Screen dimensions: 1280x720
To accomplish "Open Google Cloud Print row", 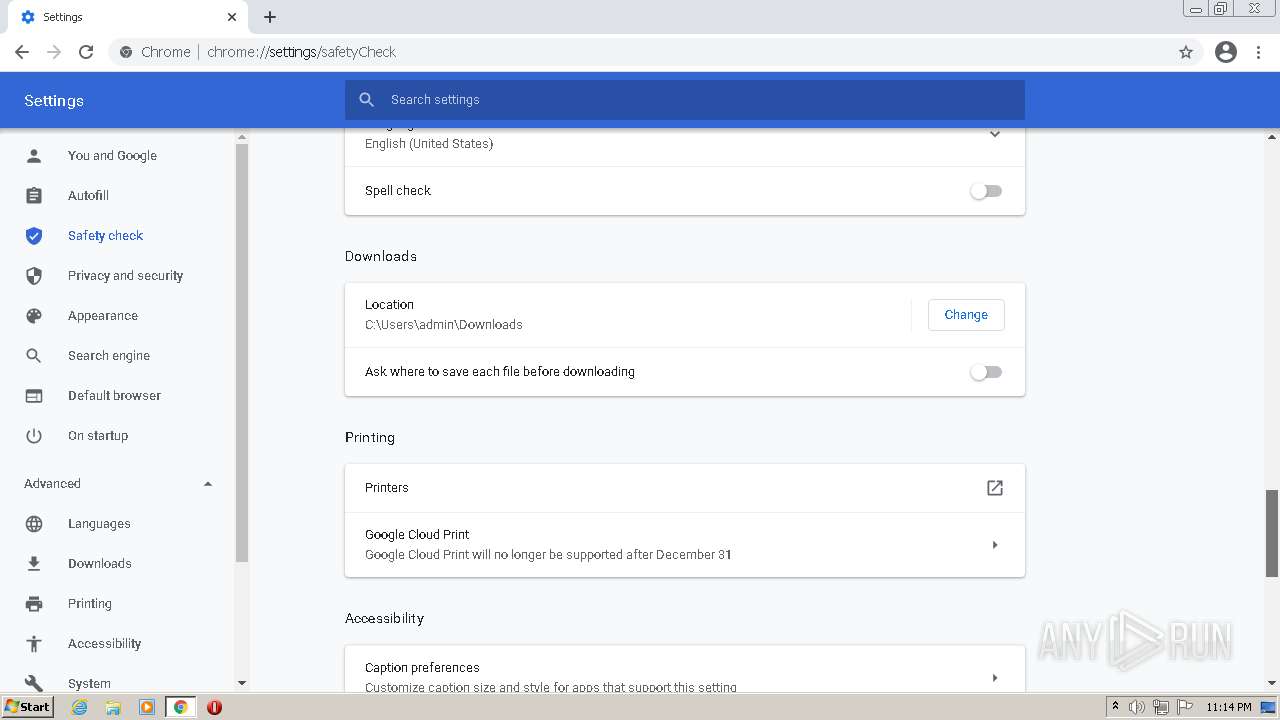I will click(685, 545).
